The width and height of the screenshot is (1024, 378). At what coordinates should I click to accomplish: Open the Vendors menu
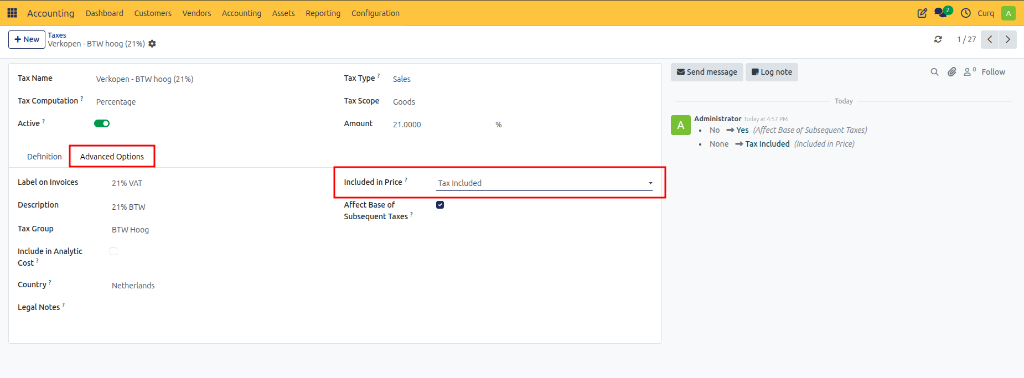[197, 13]
